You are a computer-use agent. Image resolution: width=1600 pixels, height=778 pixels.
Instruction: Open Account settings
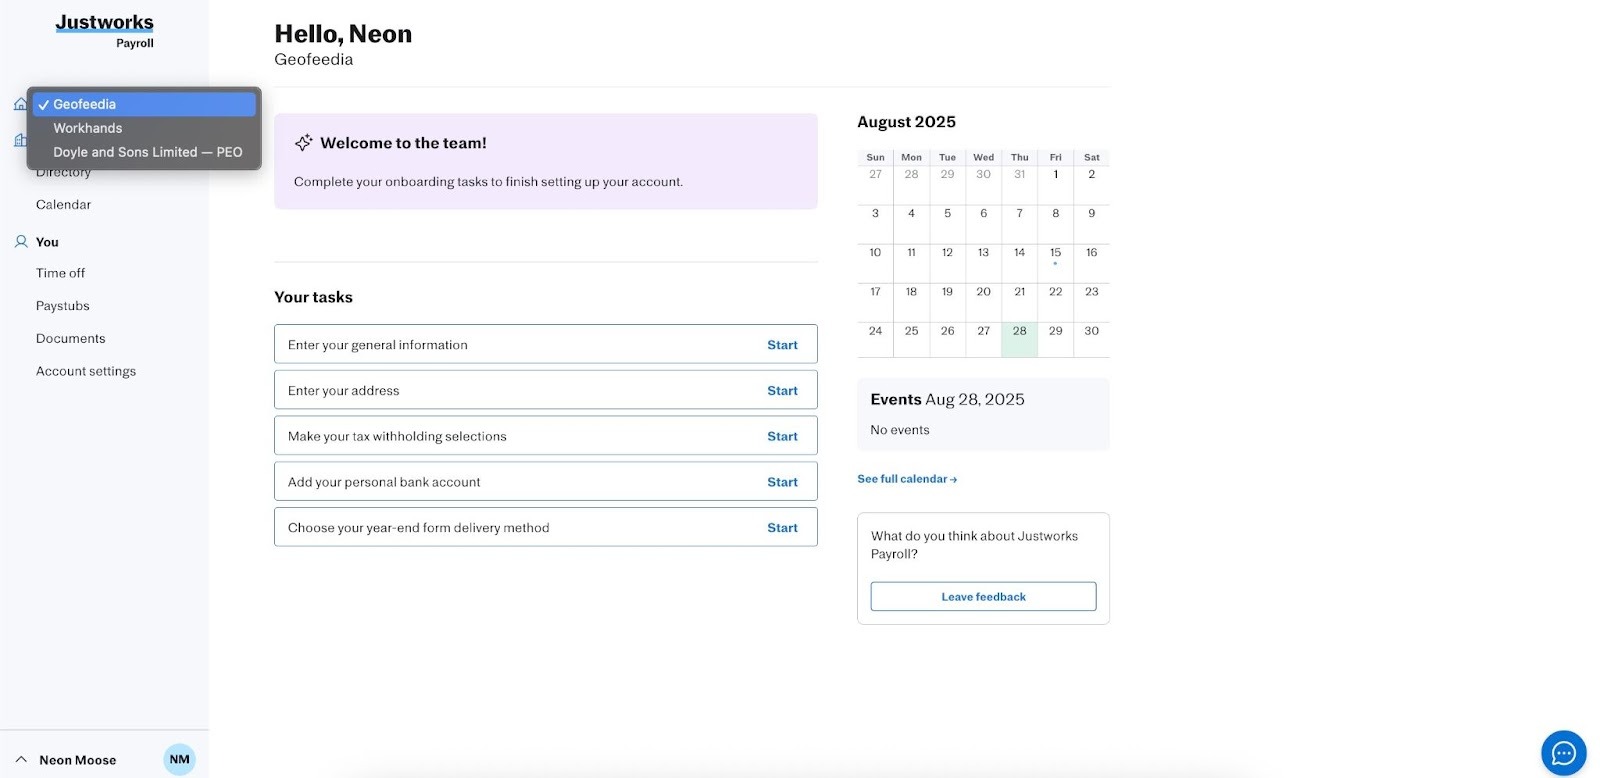pyautogui.click(x=86, y=371)
